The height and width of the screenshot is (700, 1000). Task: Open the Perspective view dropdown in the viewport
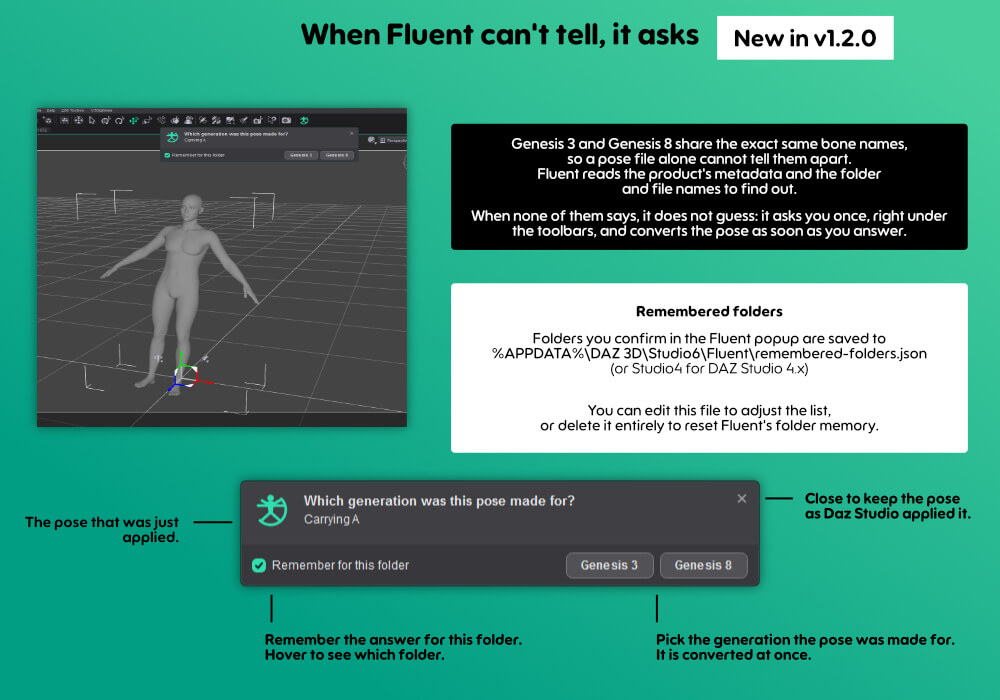[393, 140]
